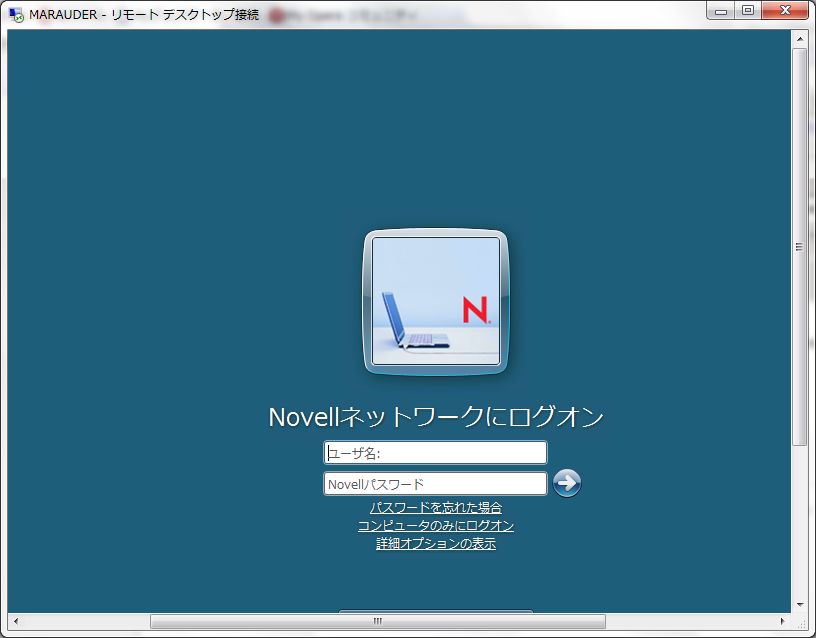Click the vertical scrollbar up arrow
Screen dimensions: 816x638
(x=799, y=39)
